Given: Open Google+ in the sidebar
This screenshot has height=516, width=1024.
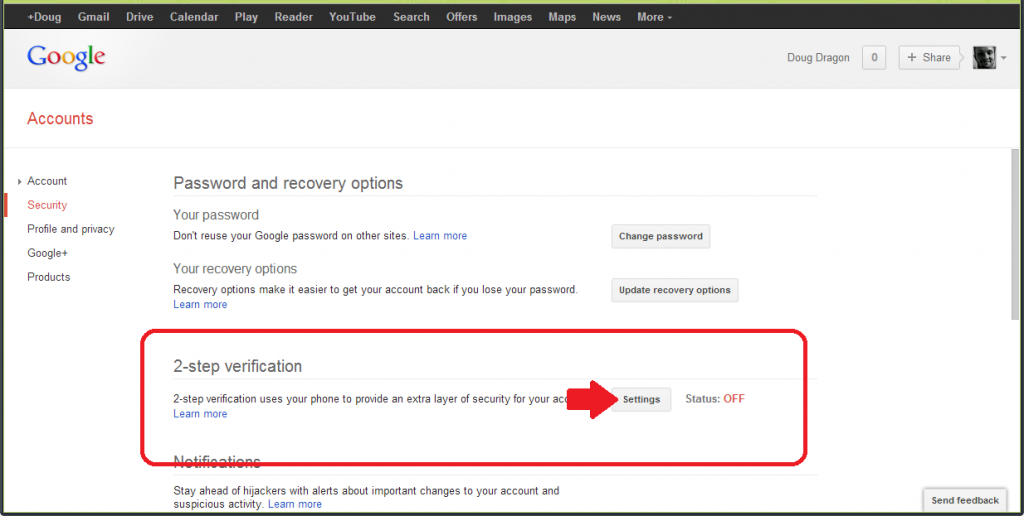Looking at the screenshot, I should 47,253.
